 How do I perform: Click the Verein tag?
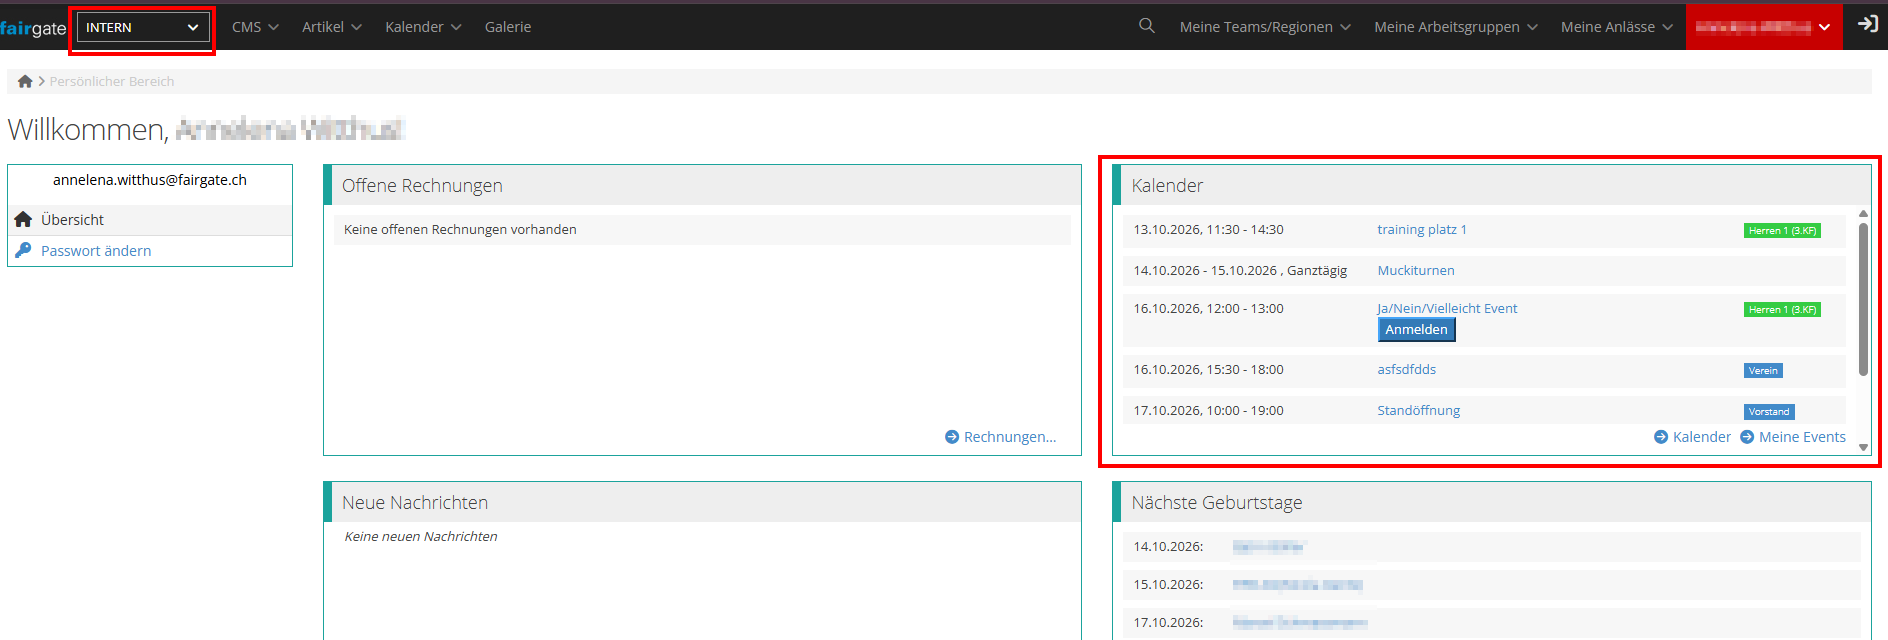click(x=1763, y=371)
